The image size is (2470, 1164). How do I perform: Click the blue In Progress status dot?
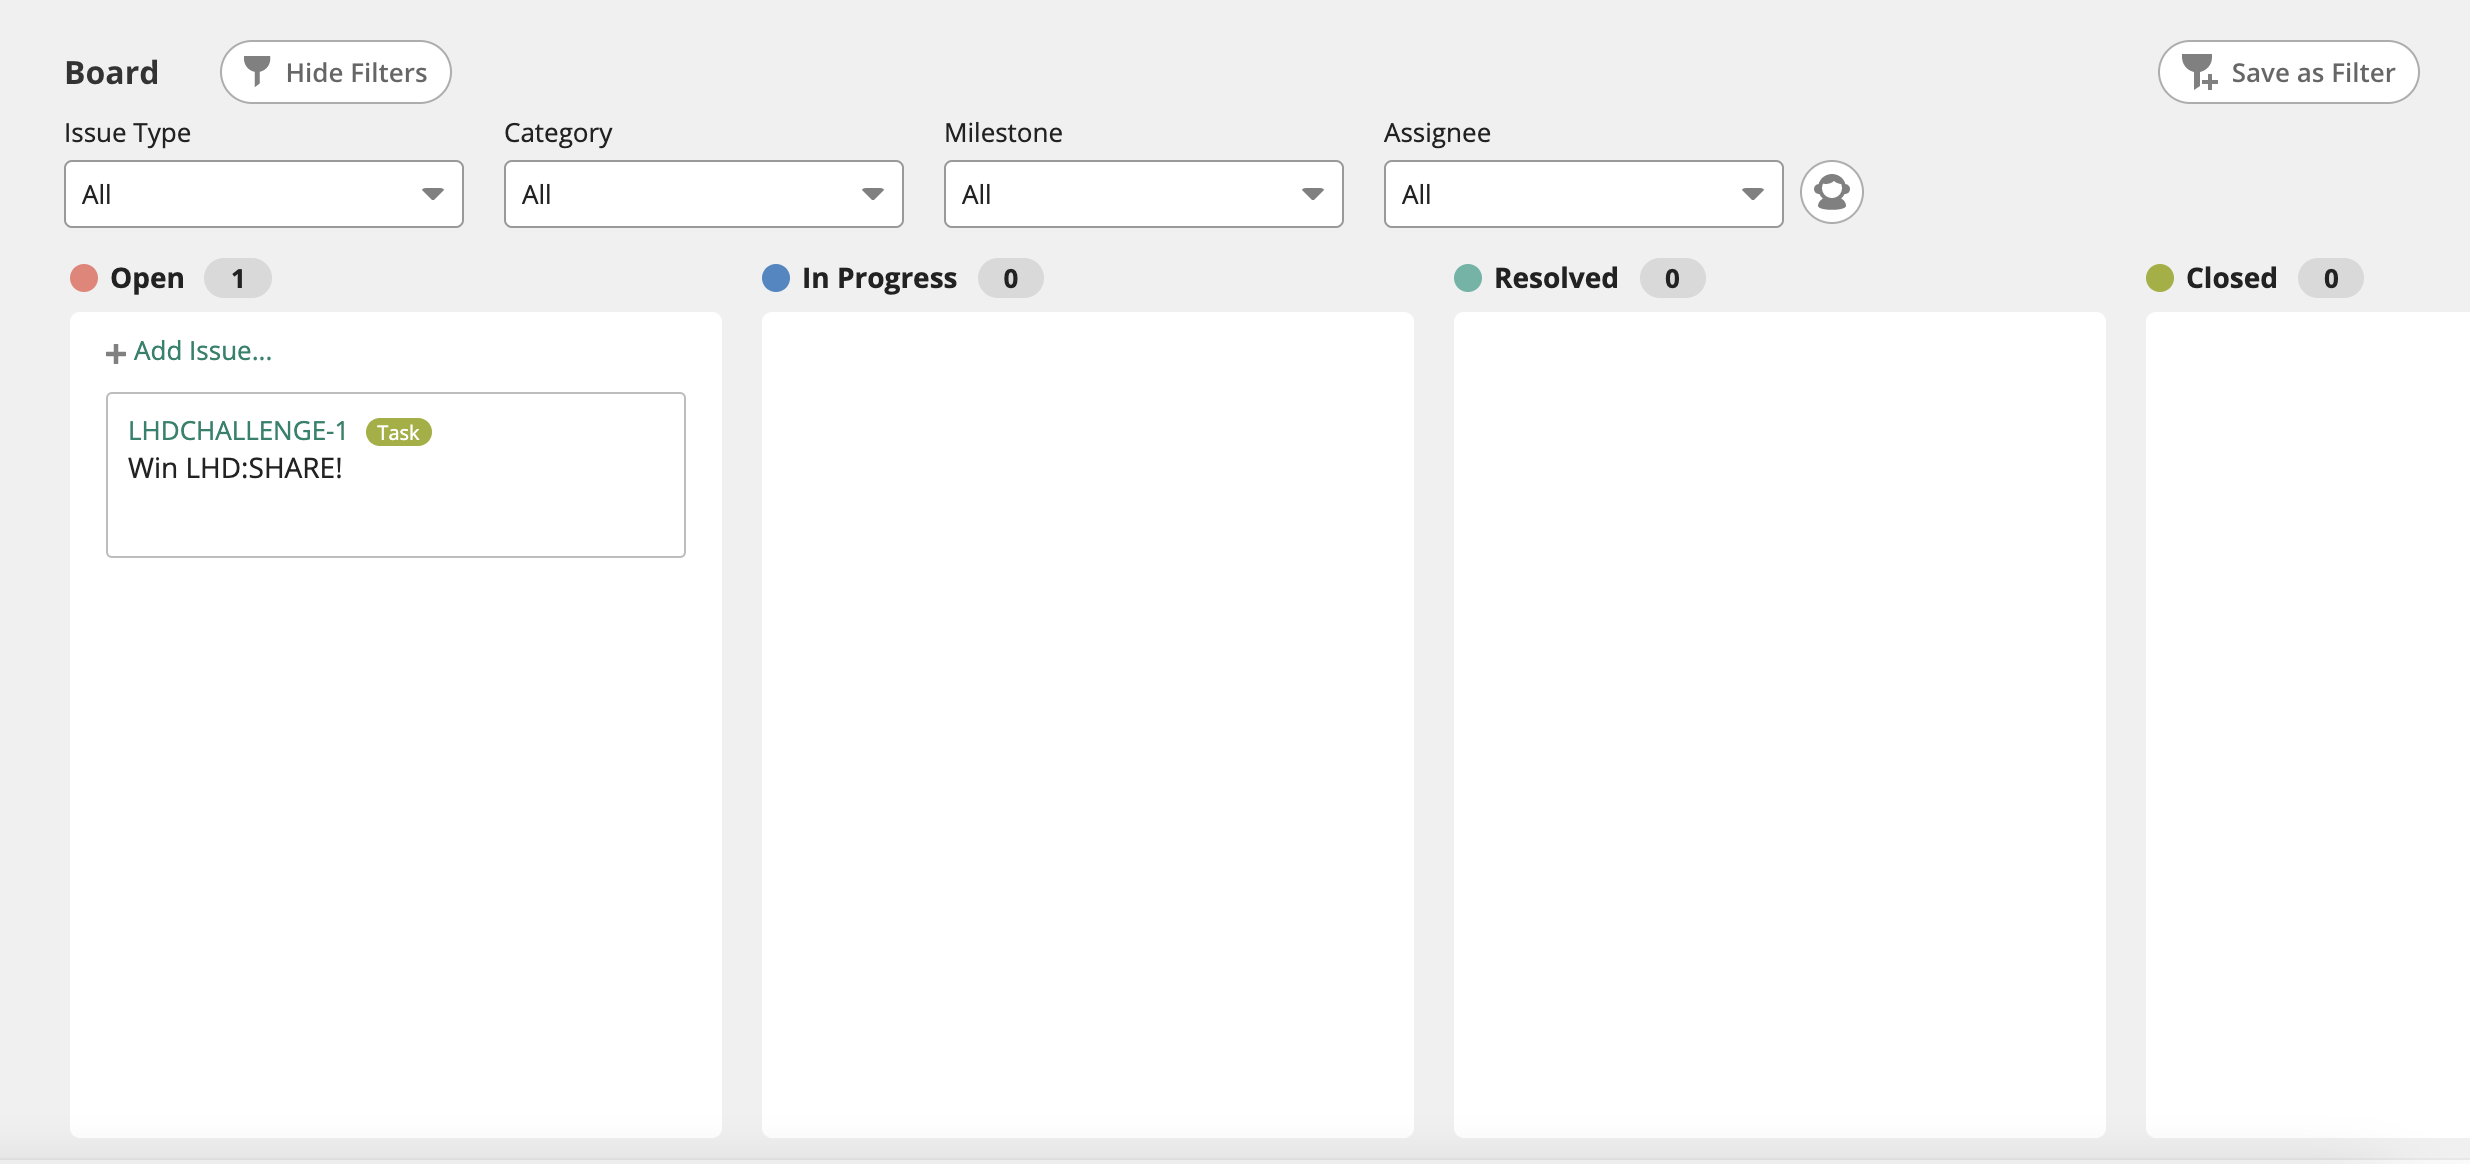tap(776, 278)
